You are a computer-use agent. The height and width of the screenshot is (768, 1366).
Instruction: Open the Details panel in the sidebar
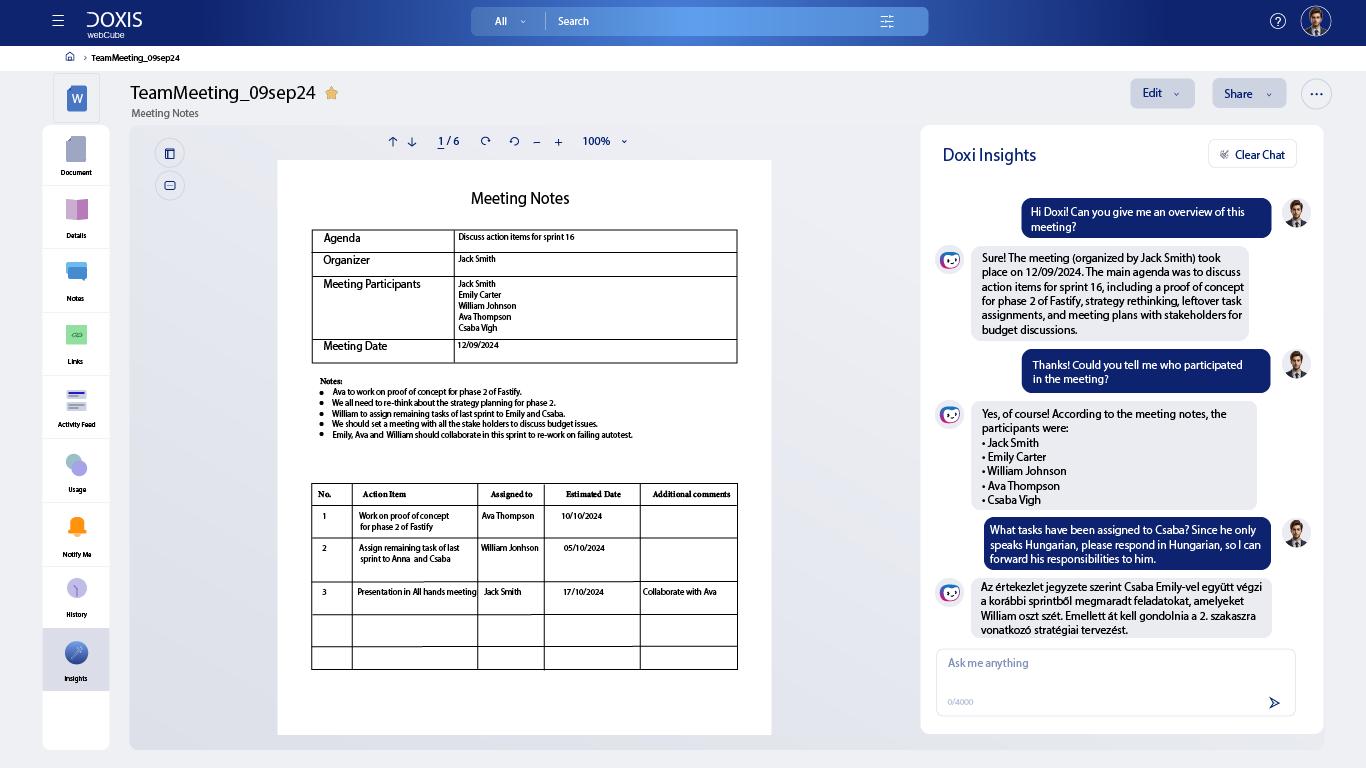(x=76, y=217)
